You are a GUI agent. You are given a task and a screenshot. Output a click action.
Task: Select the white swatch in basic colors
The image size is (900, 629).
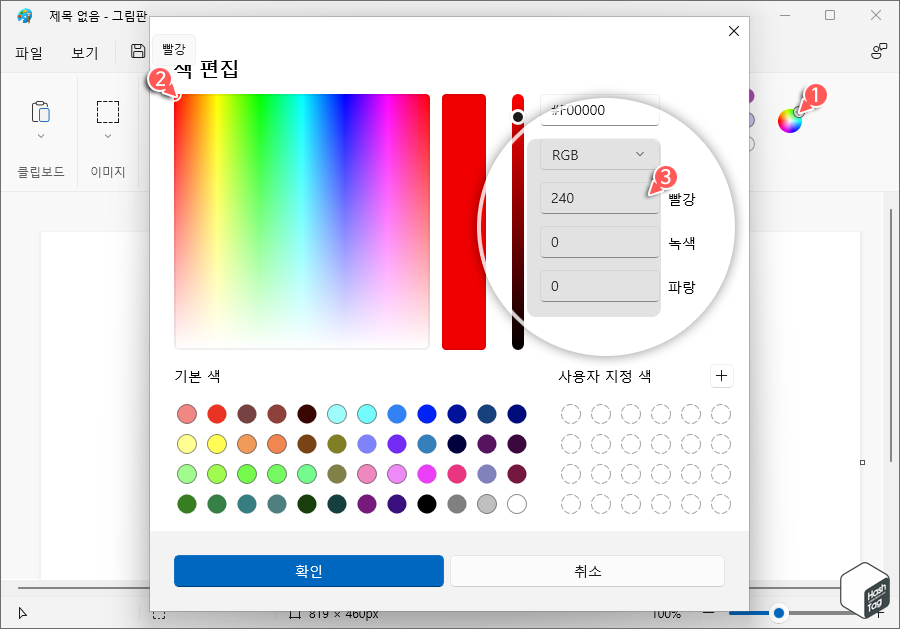516,504
